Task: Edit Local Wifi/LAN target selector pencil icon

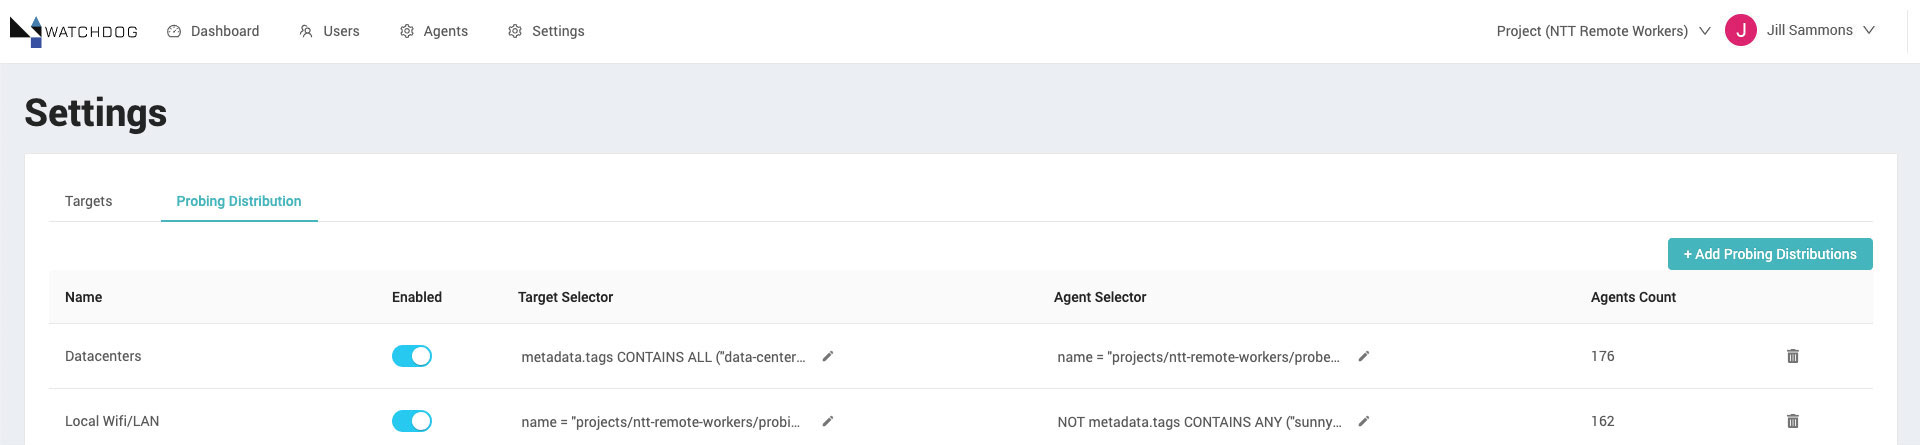Action: pos(828,421)
